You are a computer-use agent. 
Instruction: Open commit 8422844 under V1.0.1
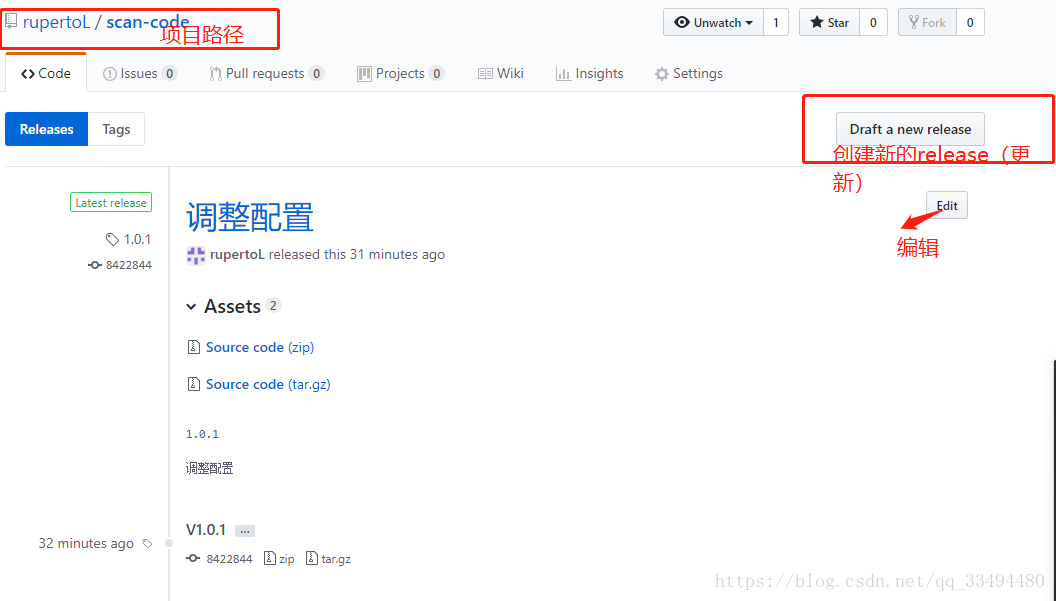229,559
